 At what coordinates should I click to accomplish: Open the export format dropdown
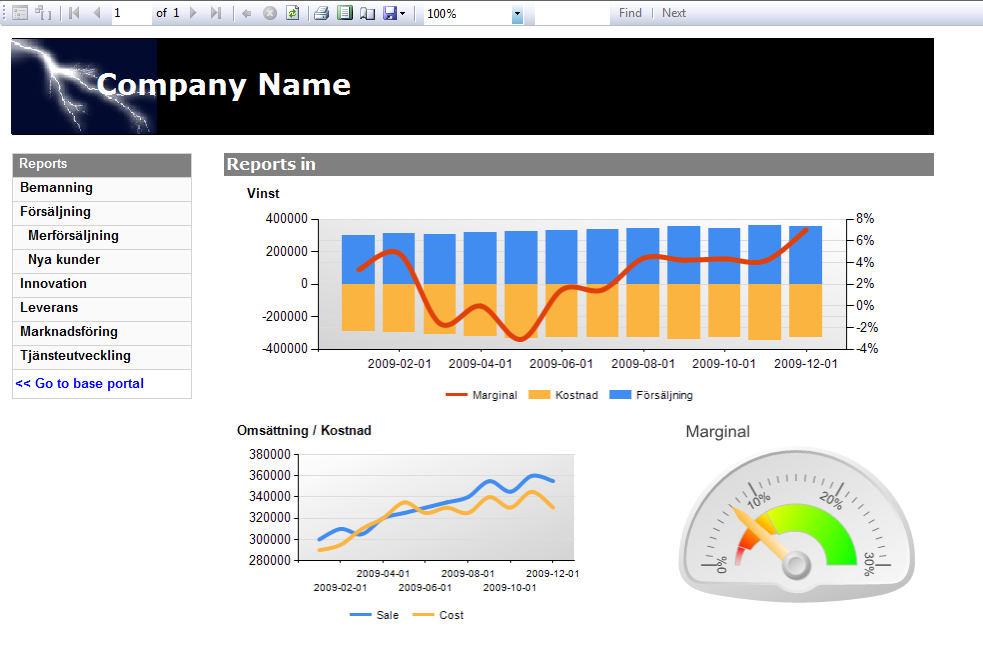(x=401, y=13)
